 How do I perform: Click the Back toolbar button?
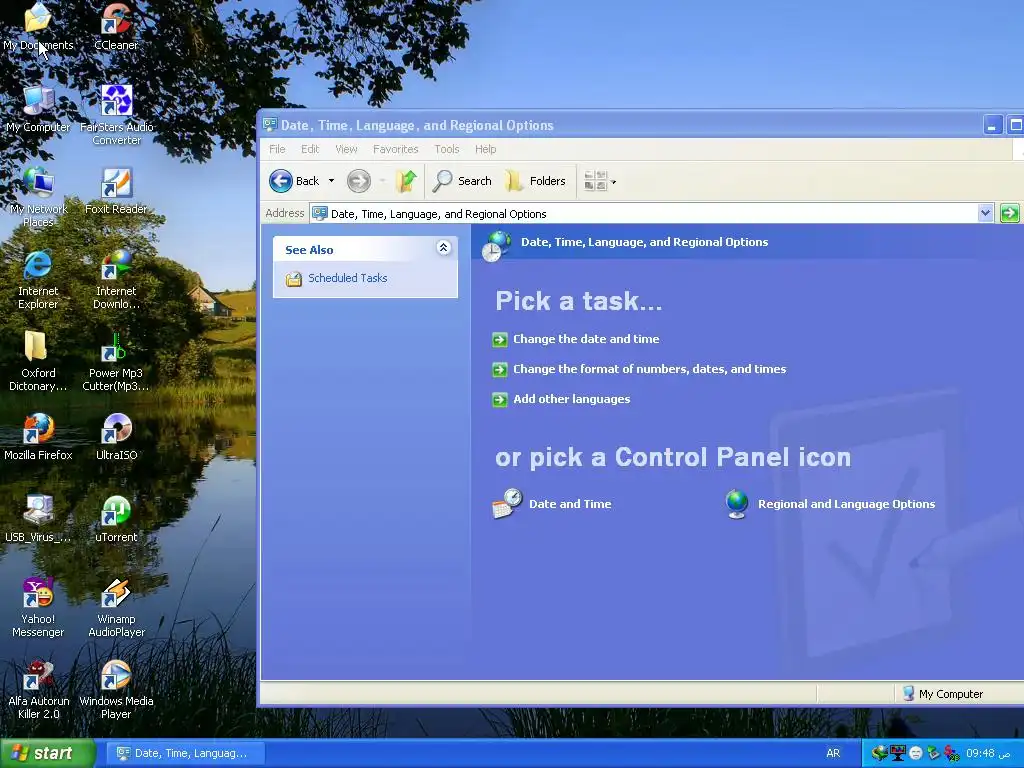point(294,181)
